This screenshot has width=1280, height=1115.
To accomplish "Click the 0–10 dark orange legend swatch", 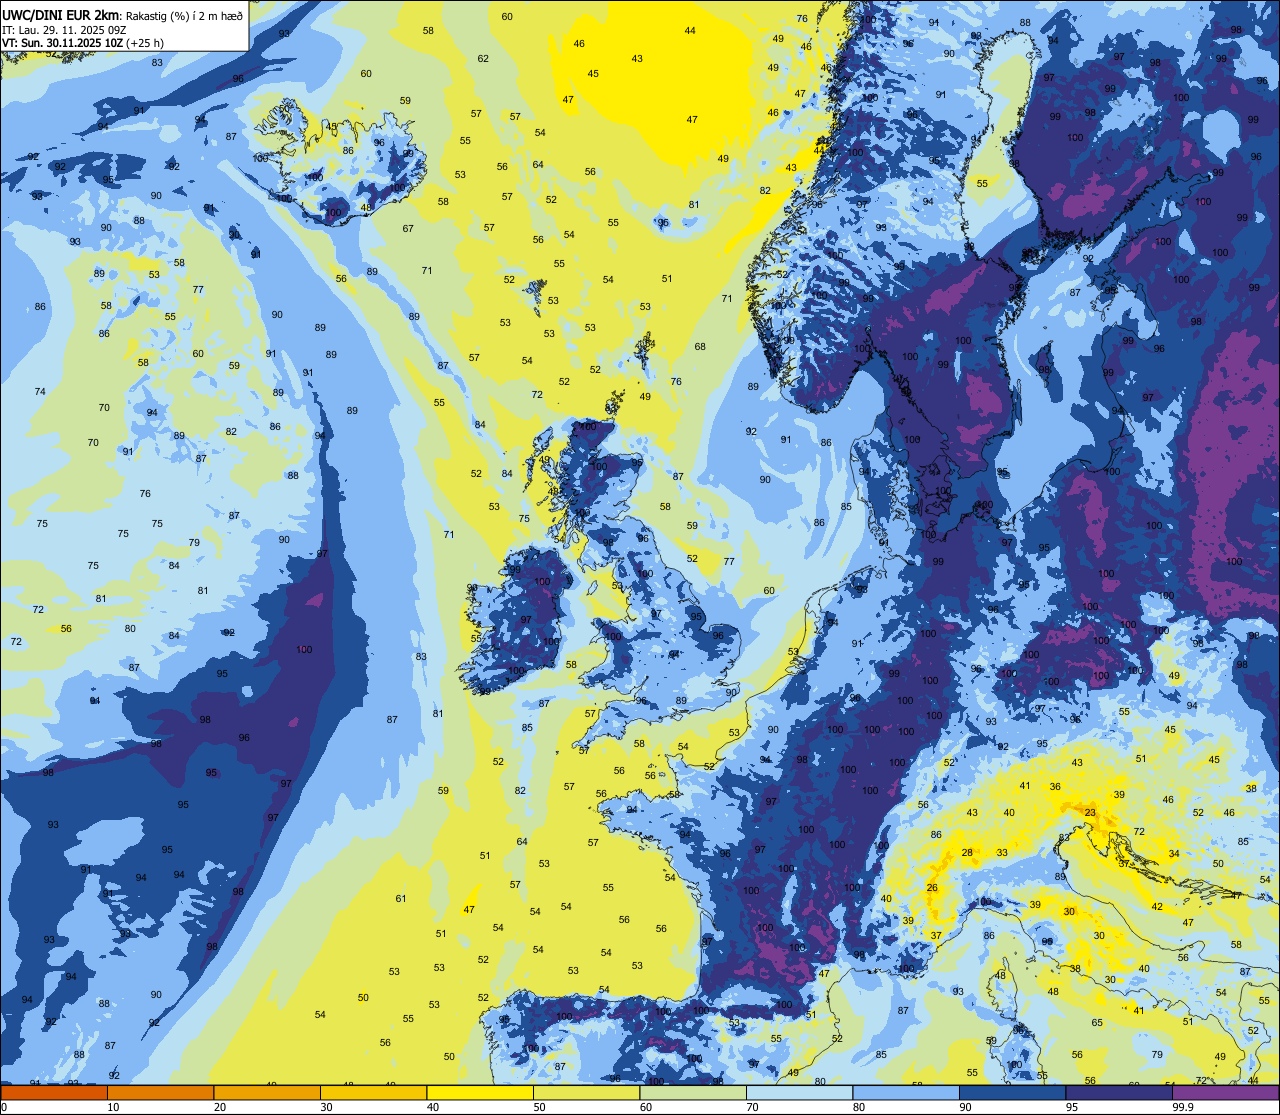I will [54, 1092].
